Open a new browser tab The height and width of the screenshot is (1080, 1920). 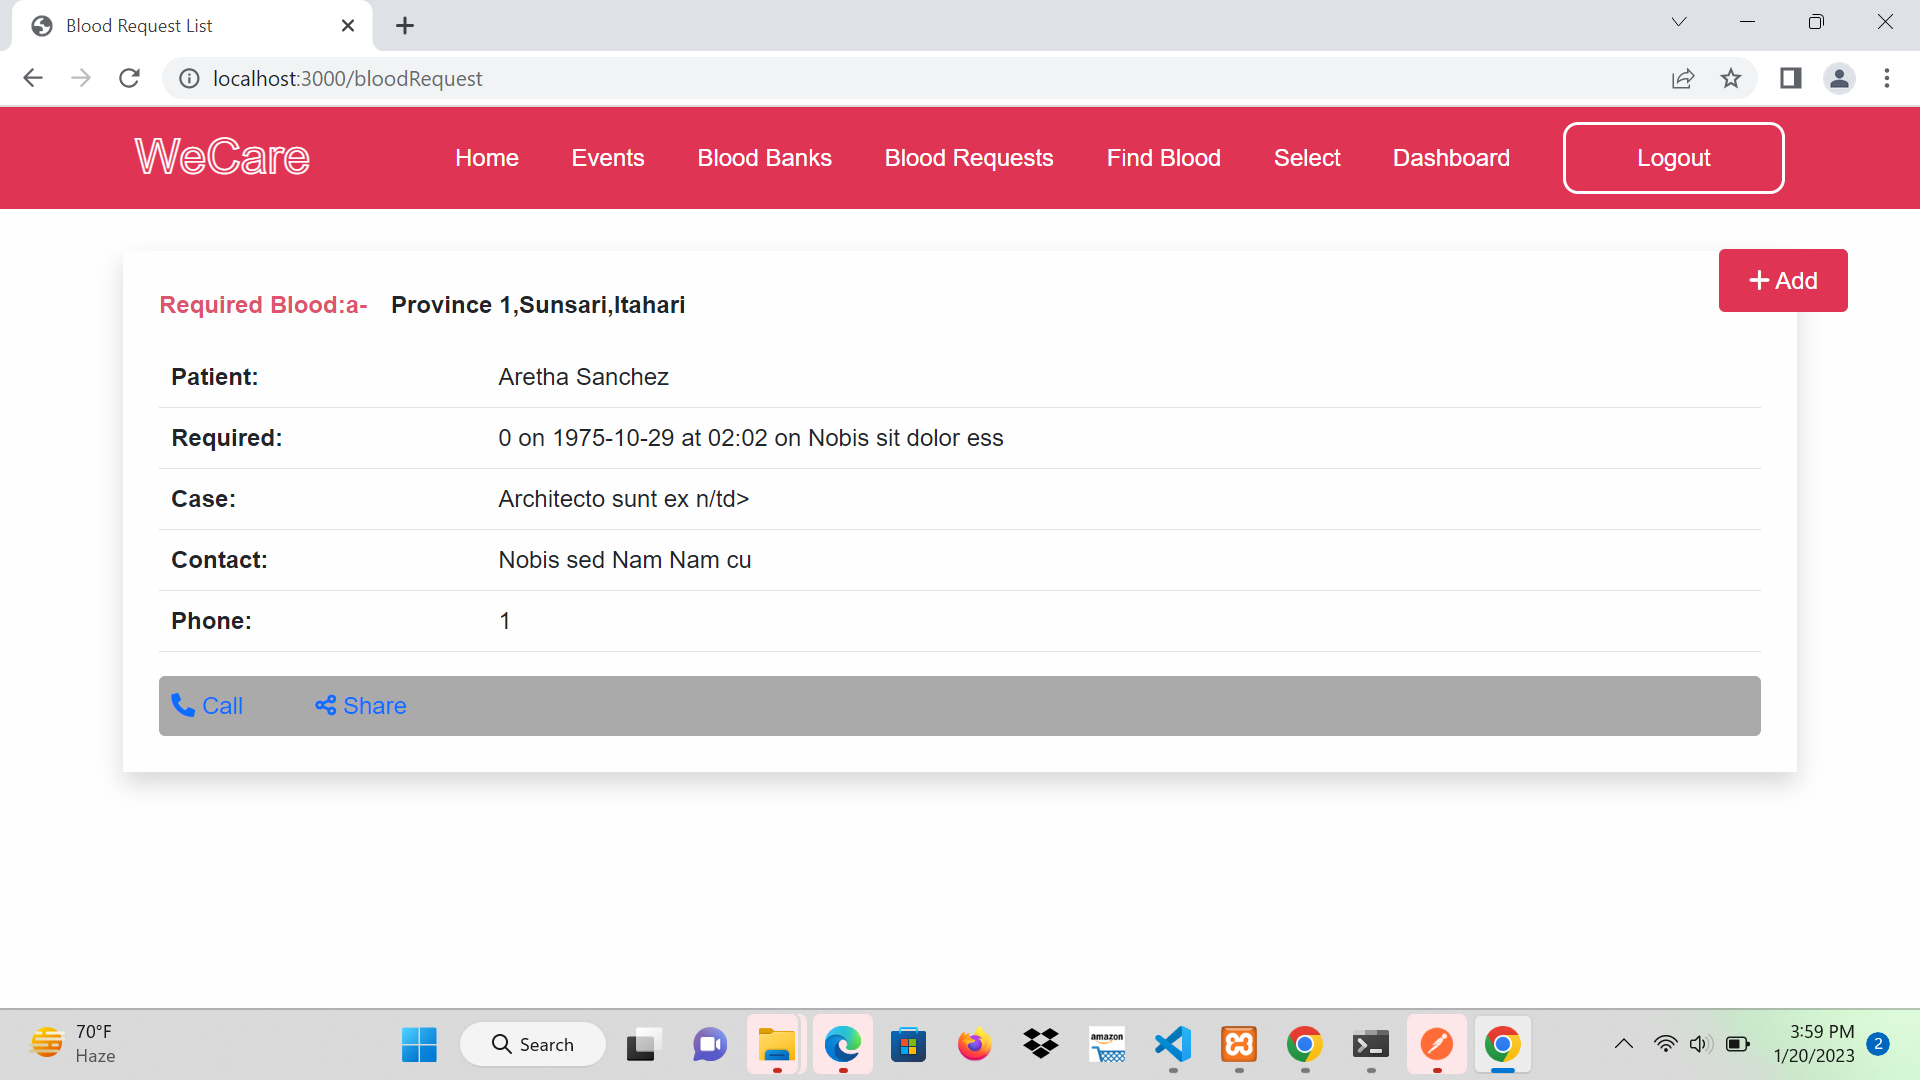[x=405, y=26]
